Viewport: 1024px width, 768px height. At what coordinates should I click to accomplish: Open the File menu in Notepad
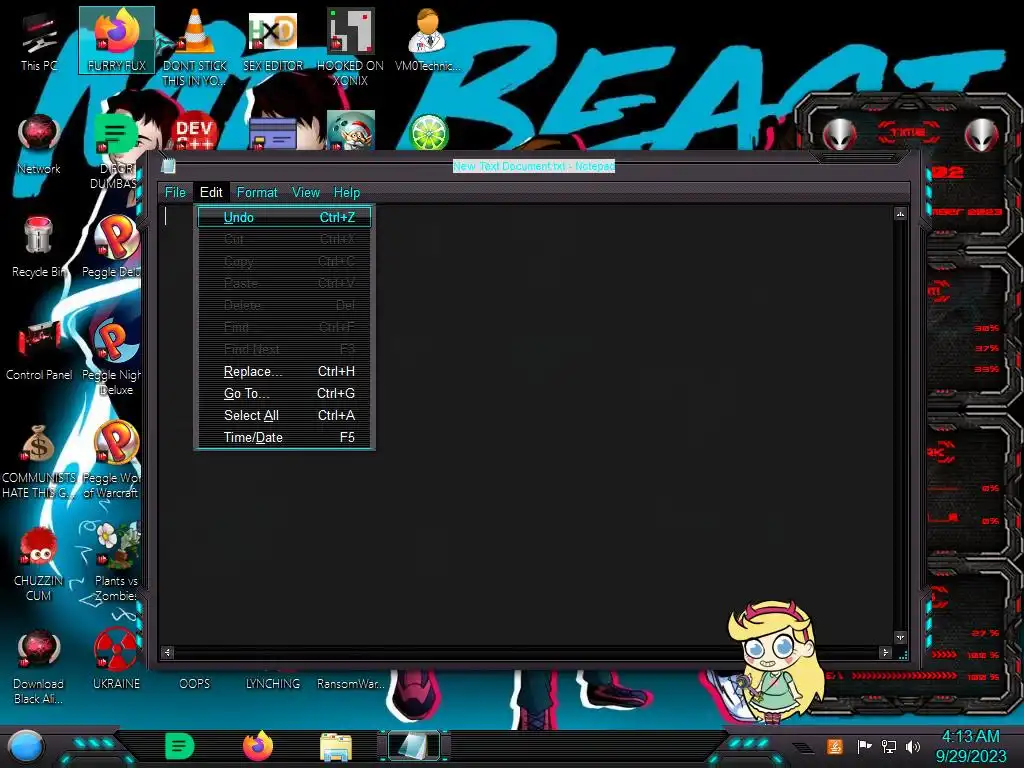(x=175, y=193)
